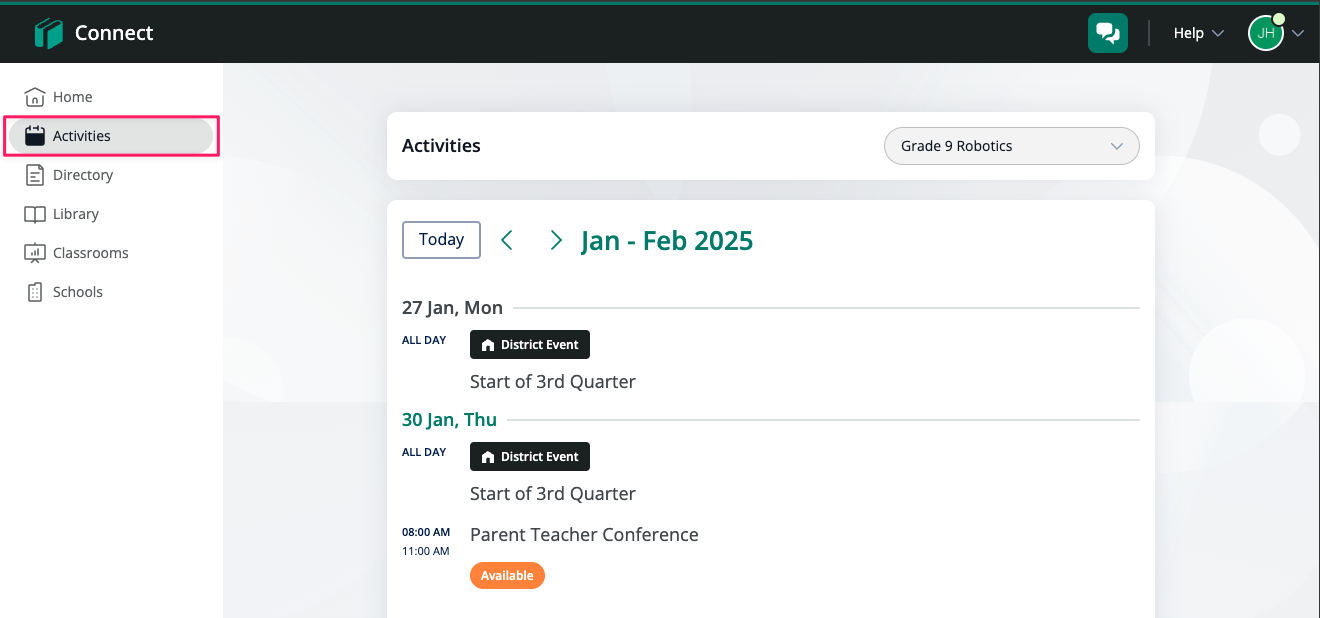Click the Today button
1320x618 pixels.
[441, 240]
